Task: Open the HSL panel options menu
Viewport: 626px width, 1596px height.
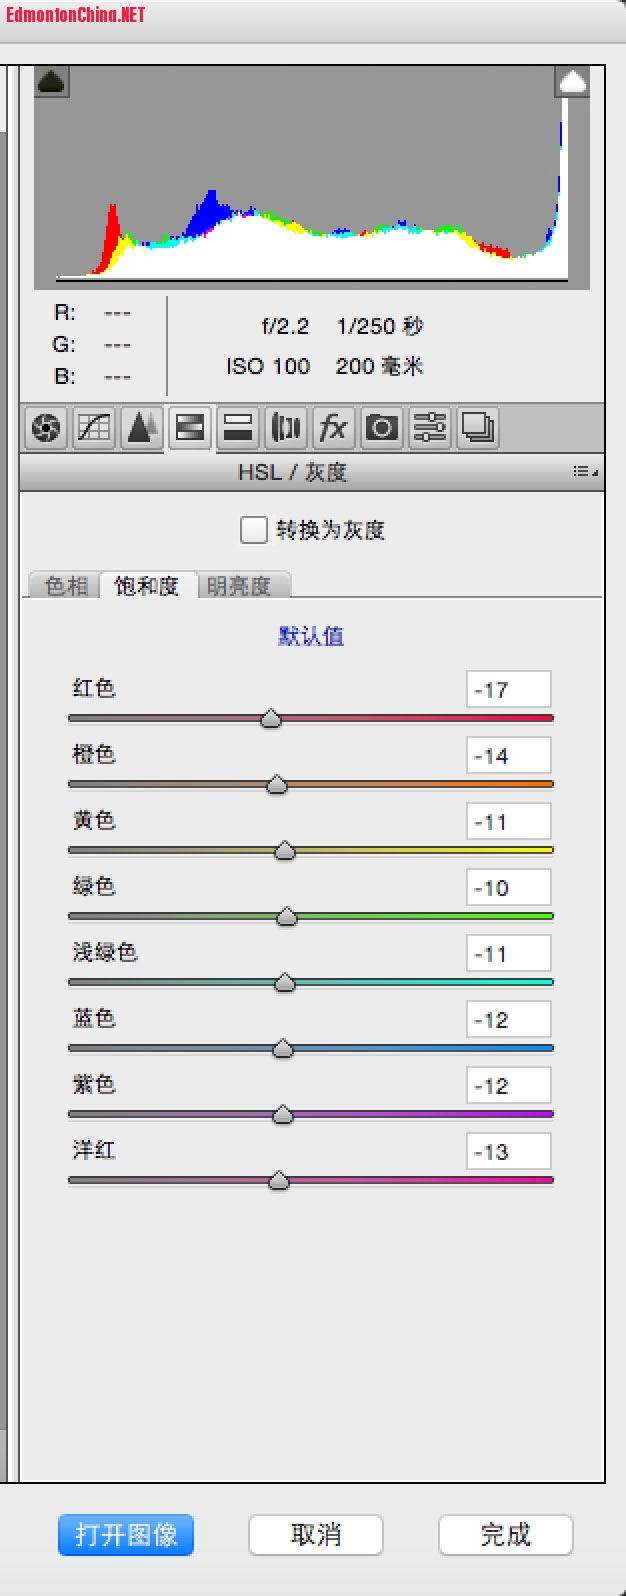Action: [586, 472]
